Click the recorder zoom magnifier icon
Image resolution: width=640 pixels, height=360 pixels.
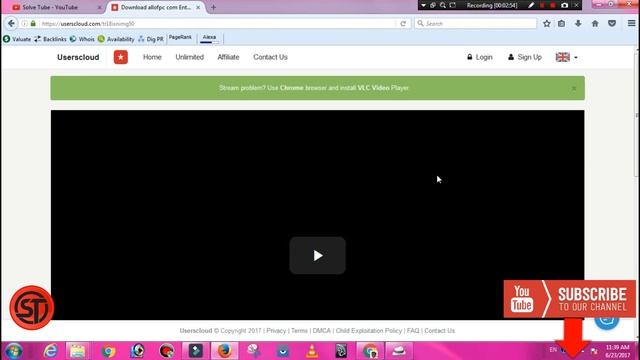tap(443, 5)
